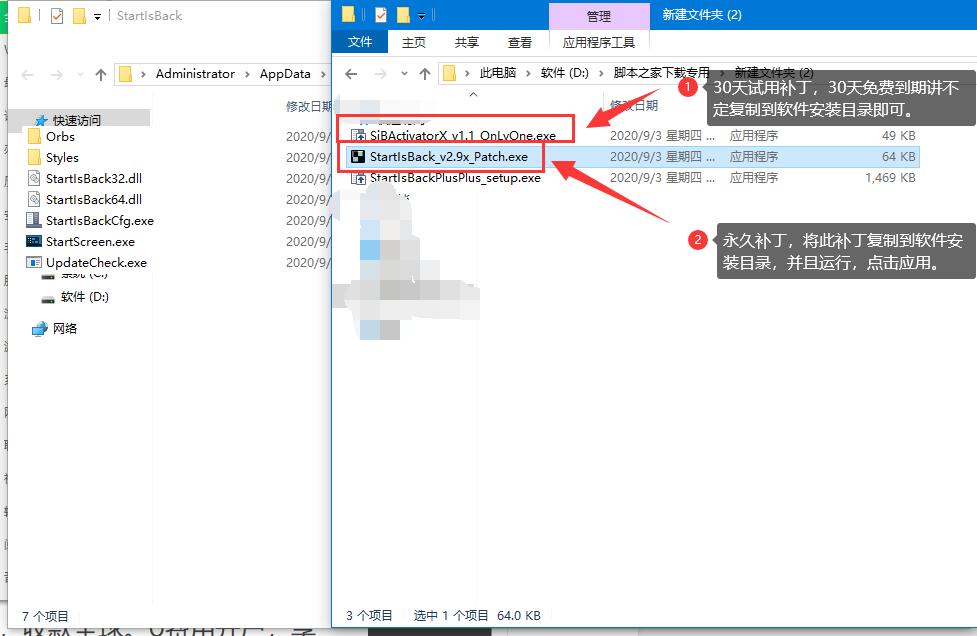The height and width of the screenshot is (636, 977).
Task: Click the 此电脑 breadcrumb segment
Action: click(498, 73)
